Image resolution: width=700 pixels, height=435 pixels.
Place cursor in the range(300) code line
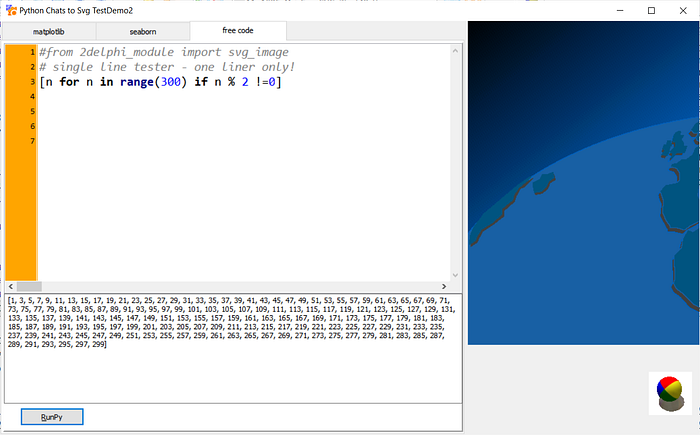coord(161,82)
